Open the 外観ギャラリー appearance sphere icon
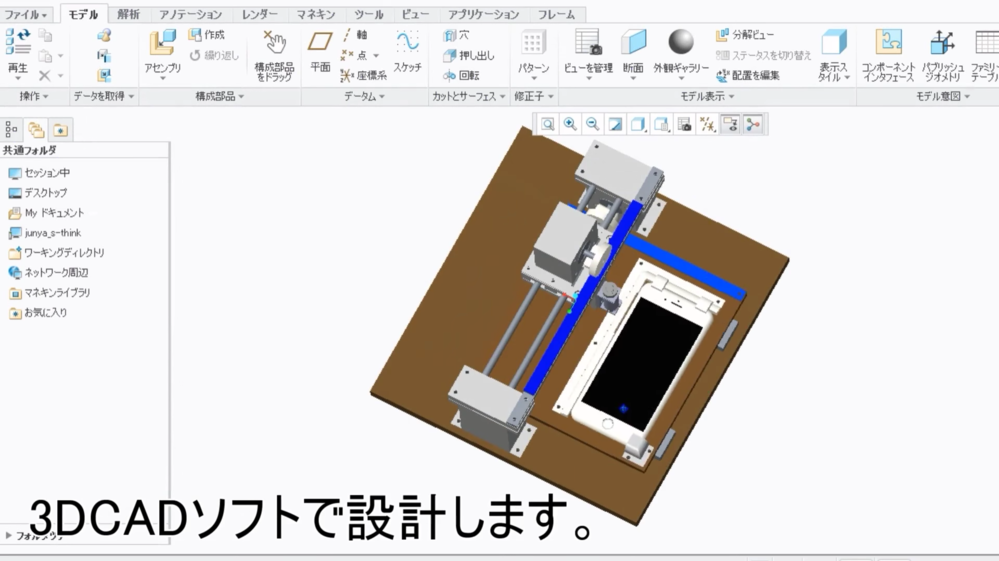The height and width of the screenshot is (561, 999). (680, 43)
